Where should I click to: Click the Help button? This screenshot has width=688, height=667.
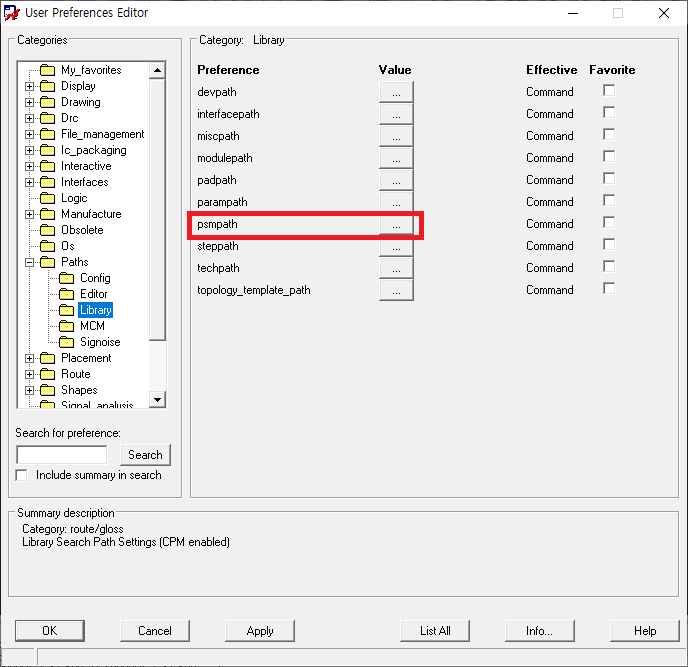pos(645,631)
